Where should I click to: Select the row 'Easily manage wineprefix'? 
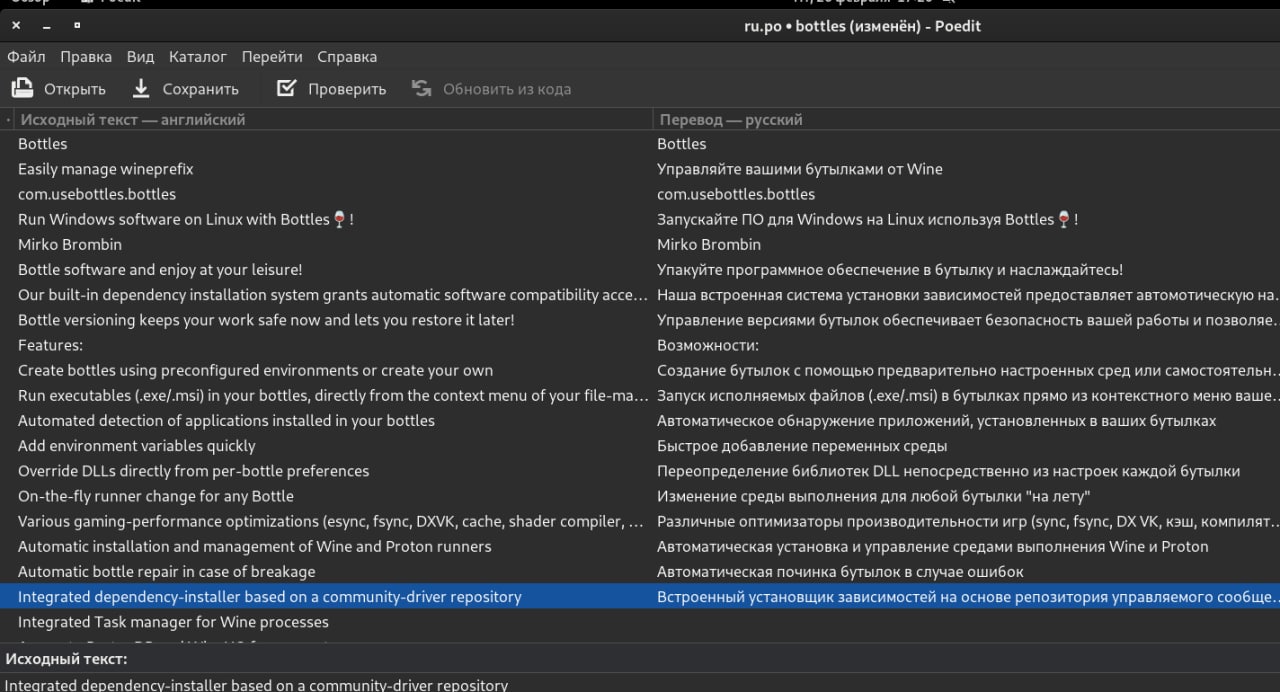pyautogui.click(x=640, y=169)
